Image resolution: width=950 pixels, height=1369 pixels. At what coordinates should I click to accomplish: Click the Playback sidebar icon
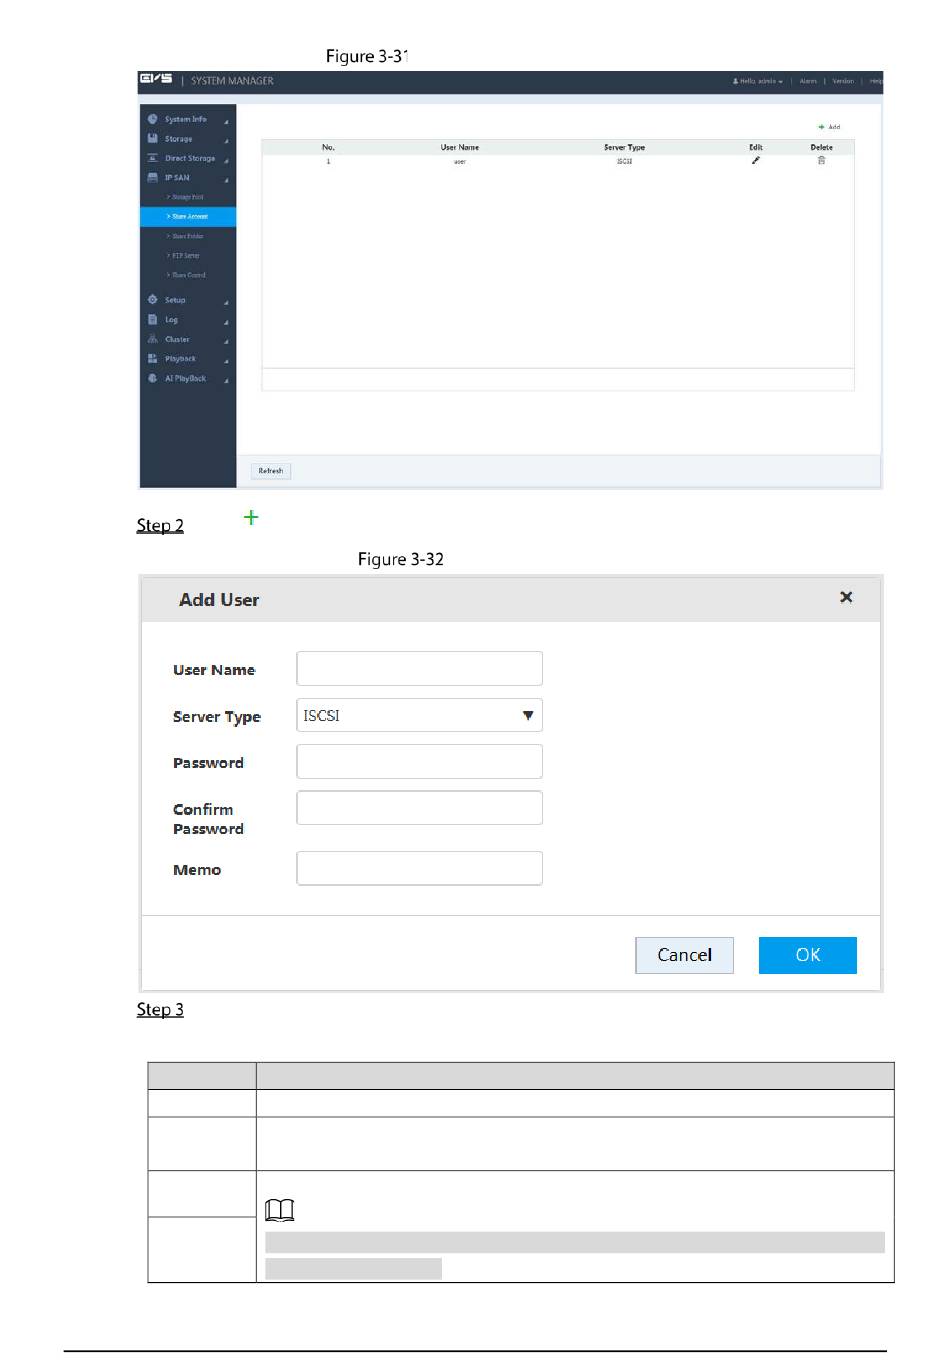coord(153,358)
